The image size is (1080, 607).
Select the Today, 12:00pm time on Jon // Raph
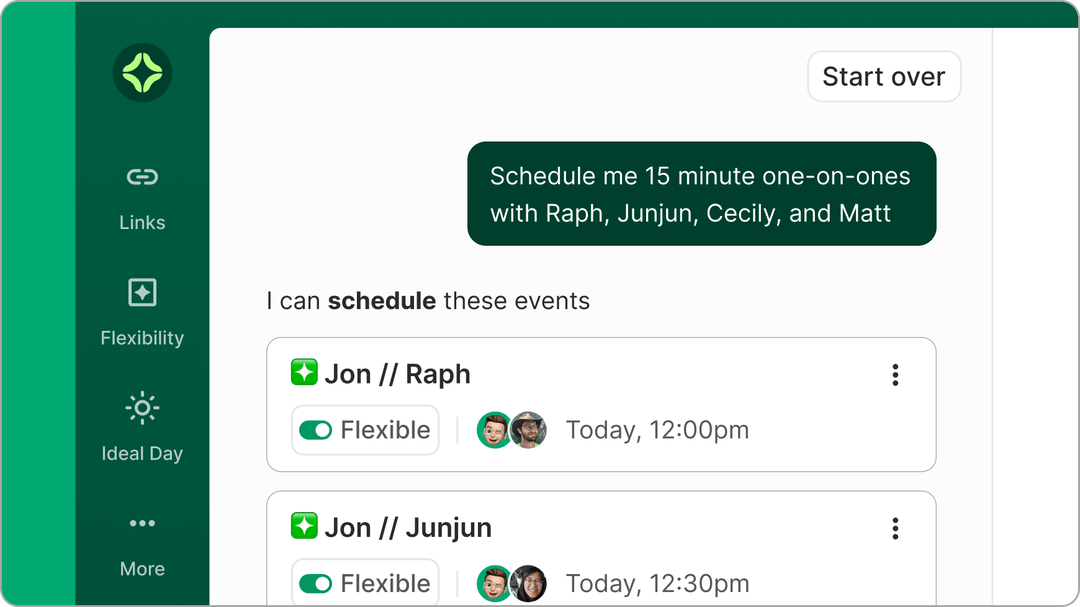pyautogui.click(x=657, y=430)
